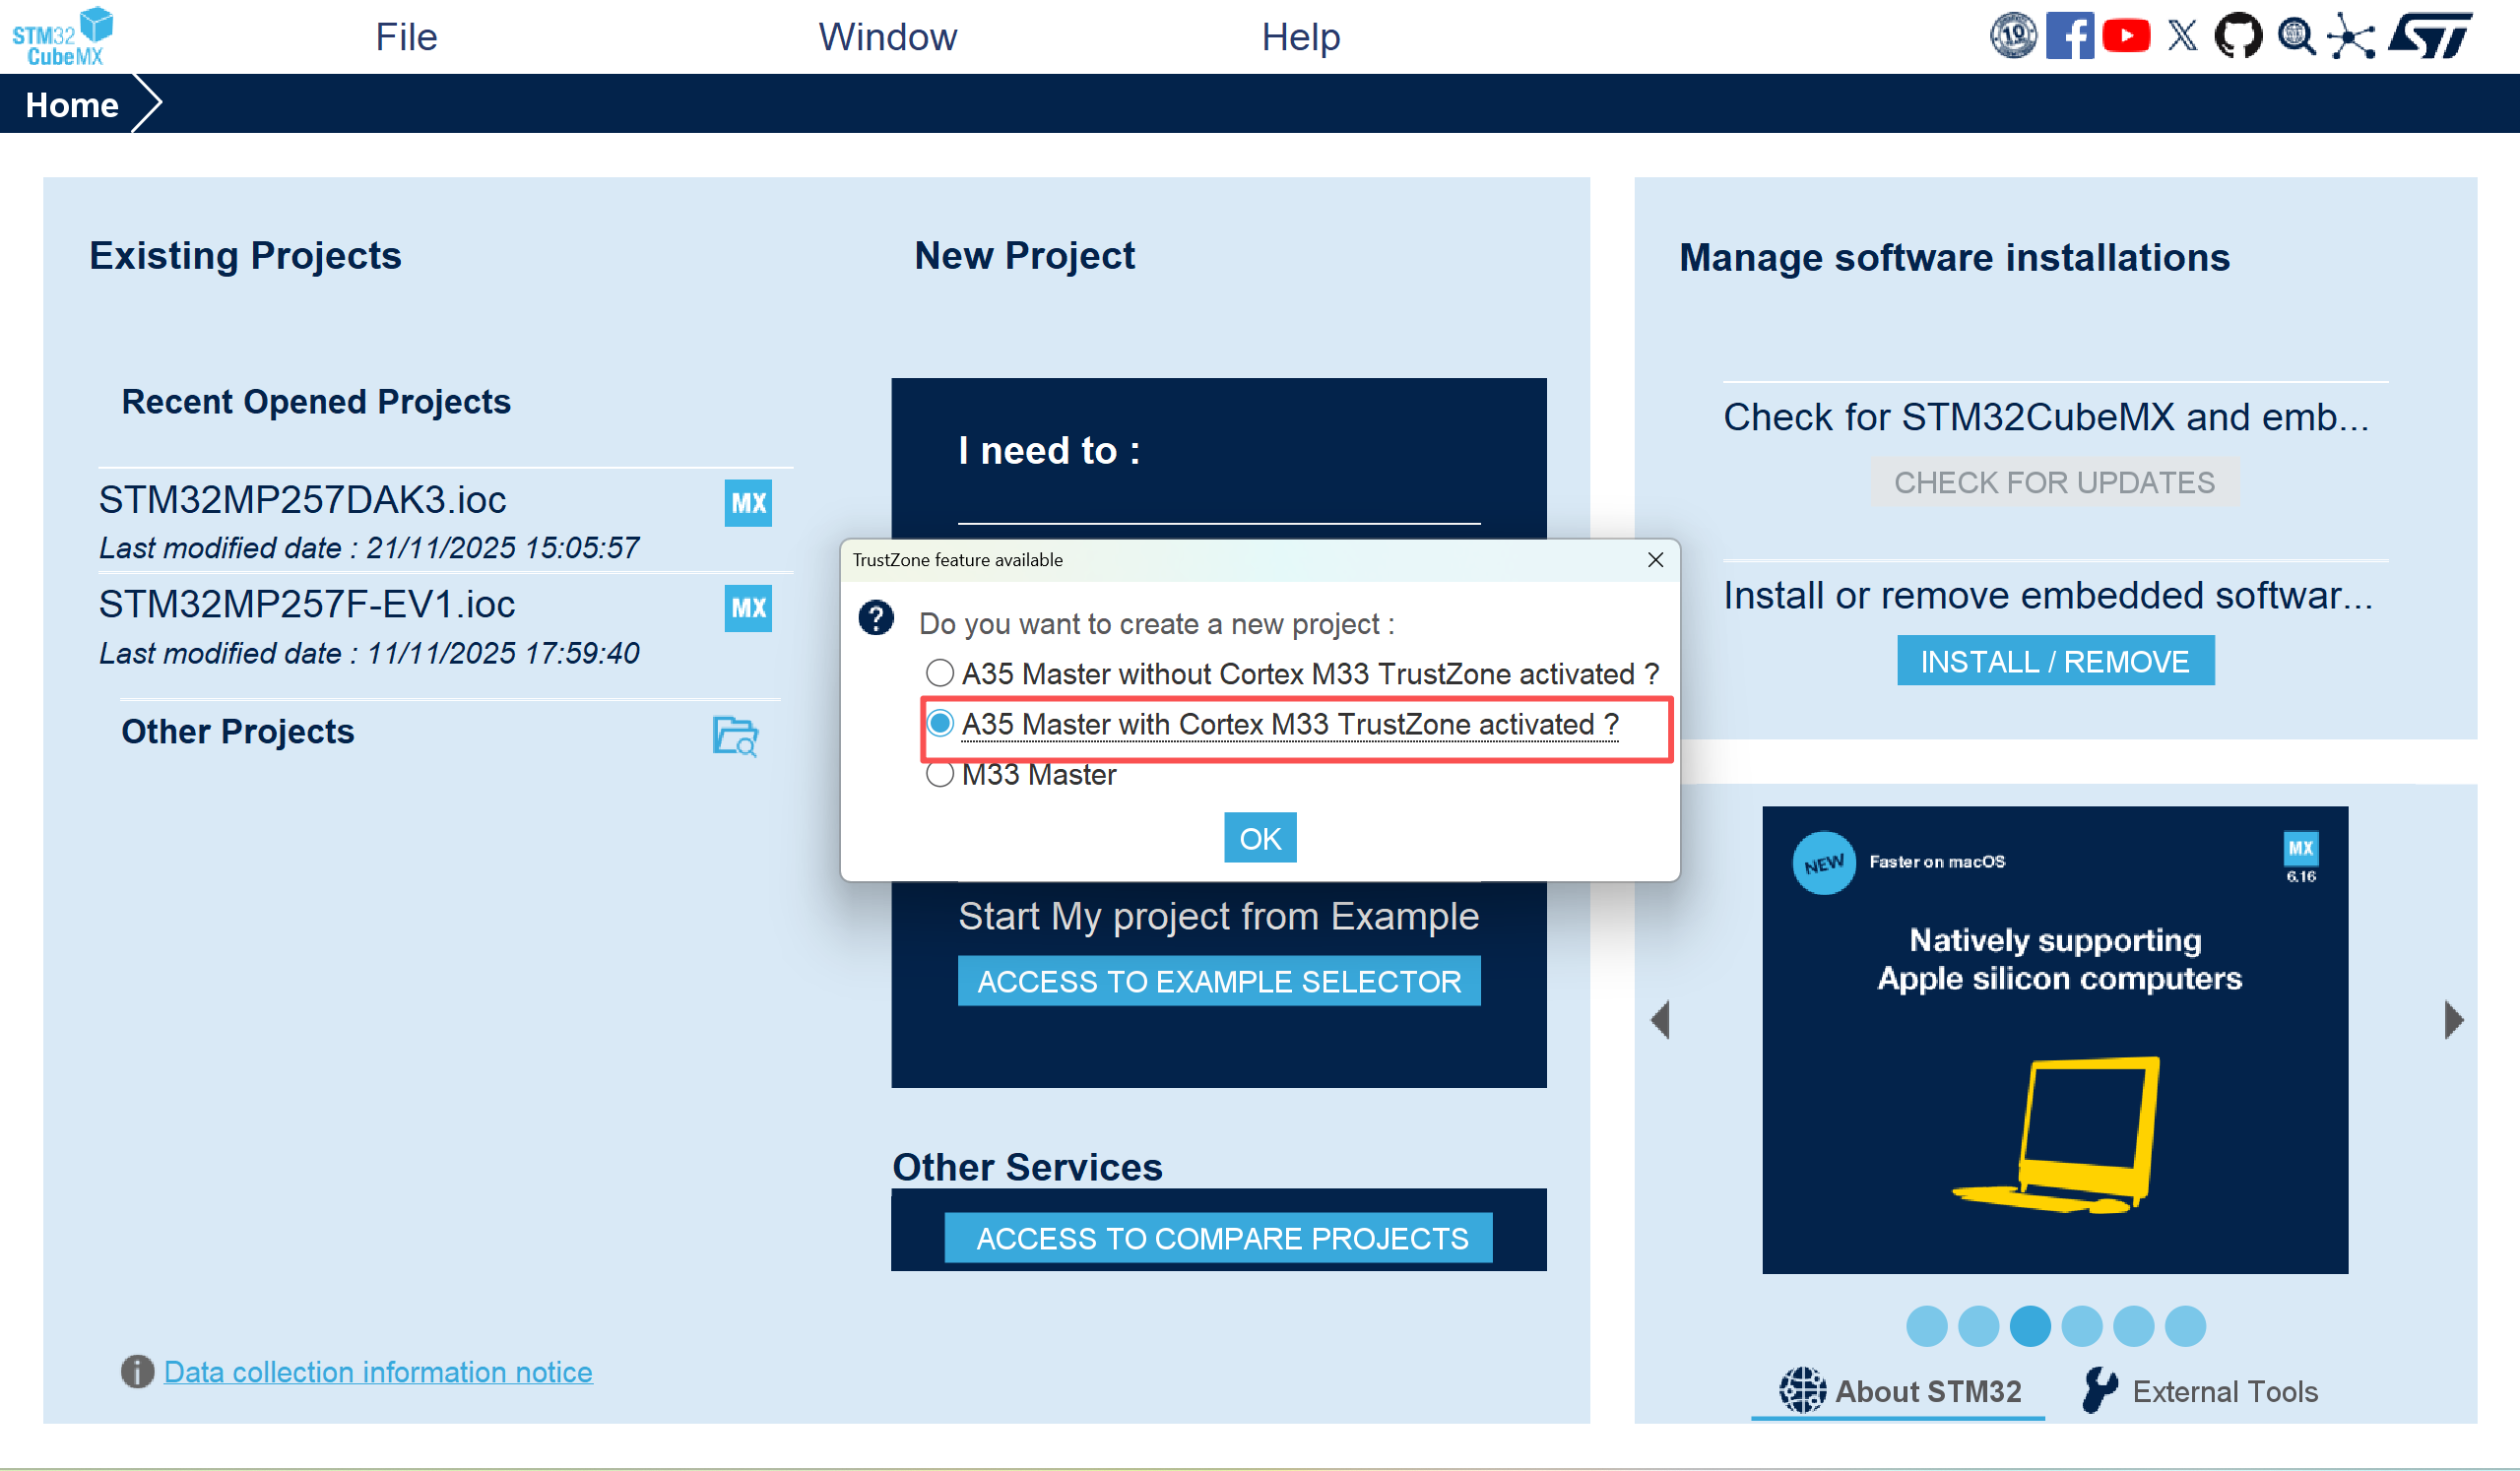This screenshot has height=1471, width=2520.
Task: Choose the M33 Master radio option
Action: pos(939,774)
